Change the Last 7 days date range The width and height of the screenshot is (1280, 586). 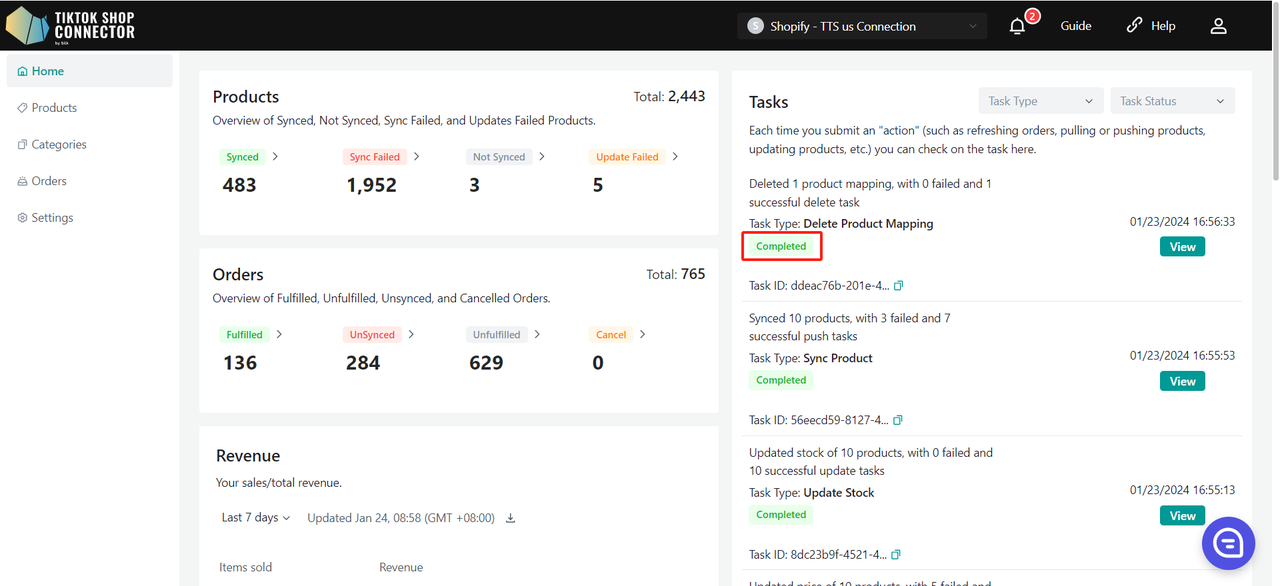pos(256,518)
